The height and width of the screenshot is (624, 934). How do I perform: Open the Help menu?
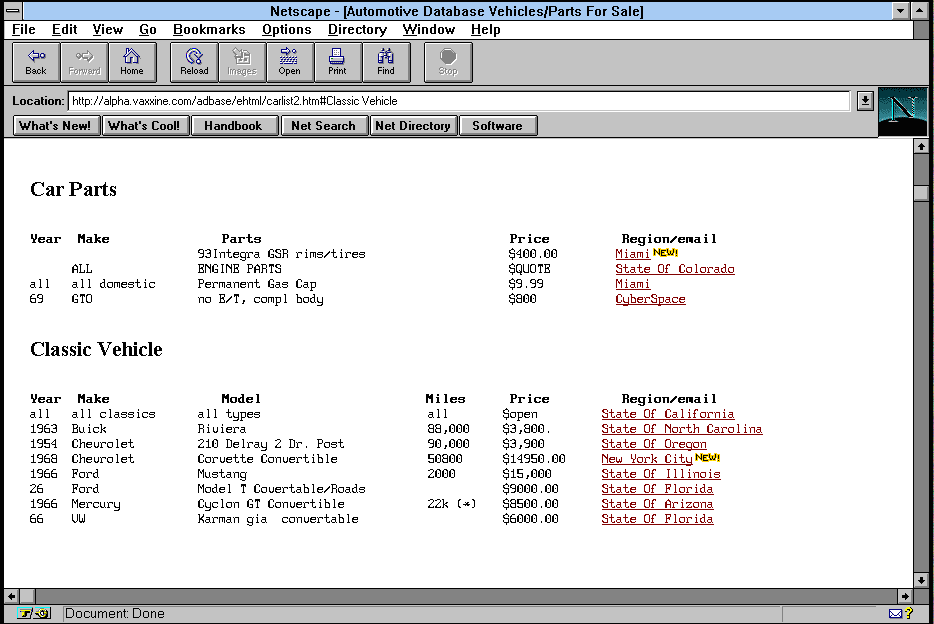[485, 30]
